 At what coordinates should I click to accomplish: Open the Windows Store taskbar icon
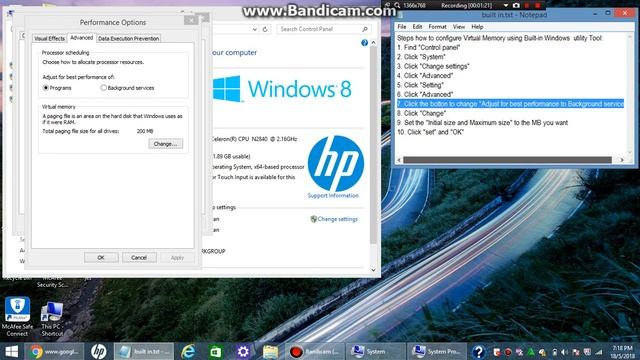216,351
